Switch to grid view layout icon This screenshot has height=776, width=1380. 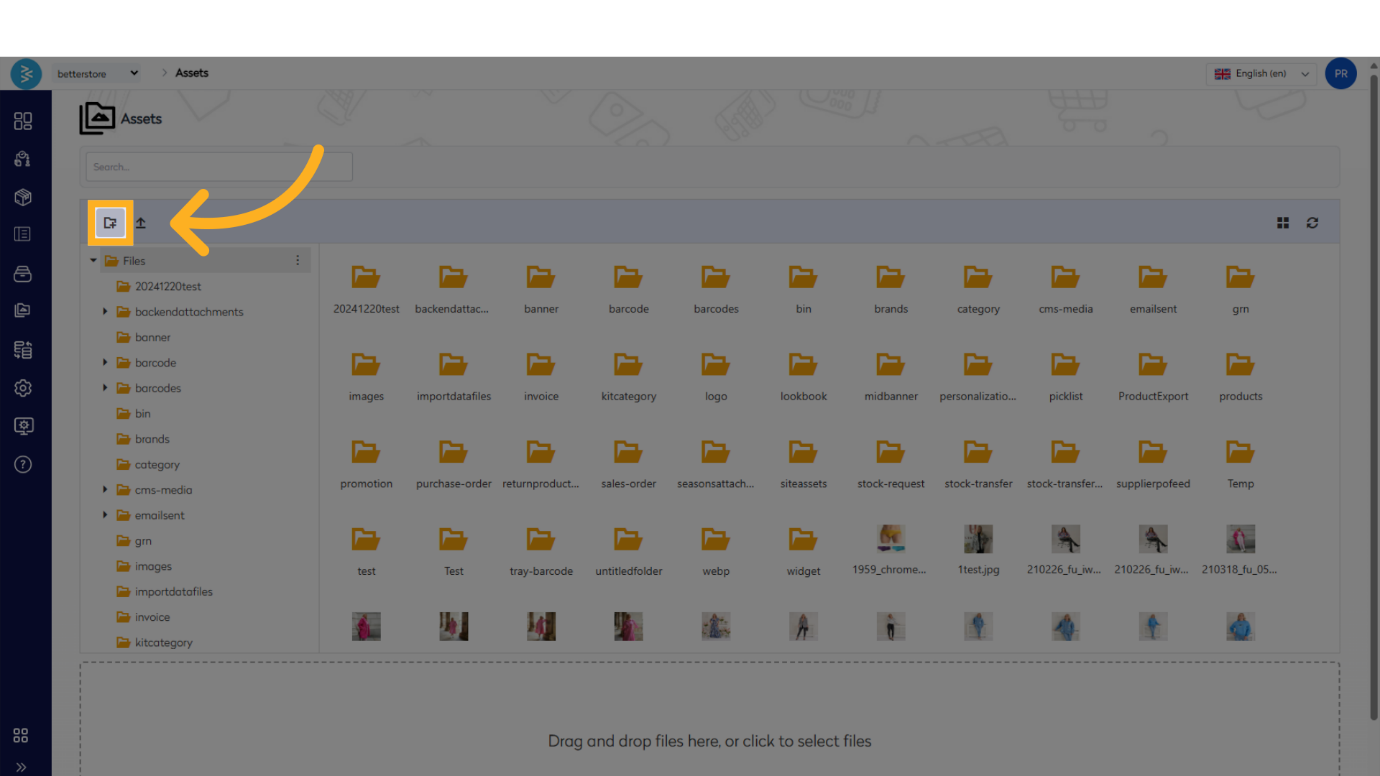(1283, 223)
